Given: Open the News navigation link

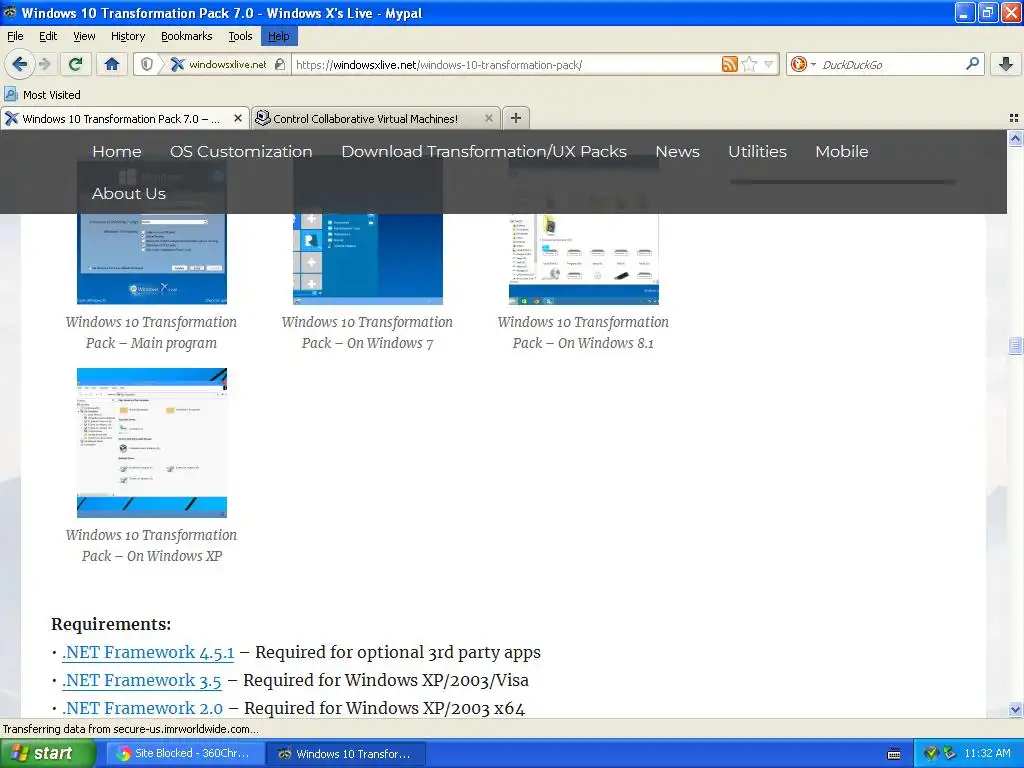Looking at the screenshot, I should (x=677, y=152).
